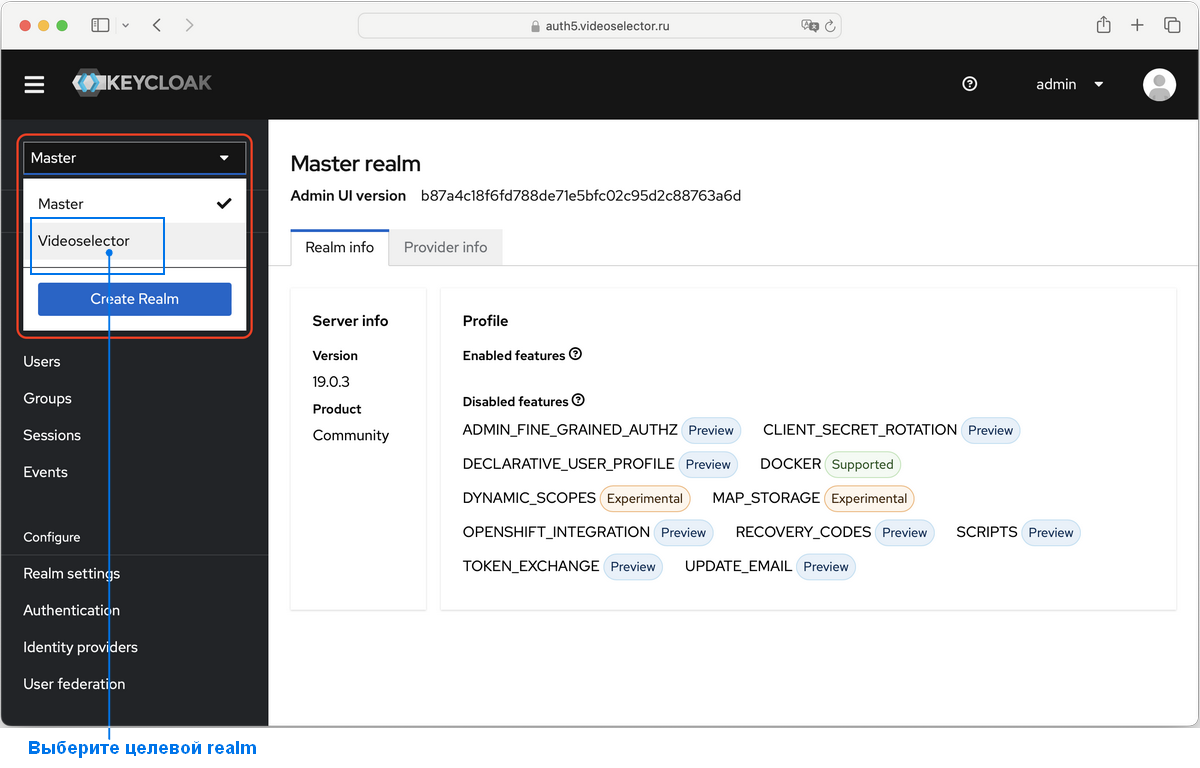The height and width of the screenshot is (768, 1200).
Task: Go back in Safari history
Action: click(157, 25)
